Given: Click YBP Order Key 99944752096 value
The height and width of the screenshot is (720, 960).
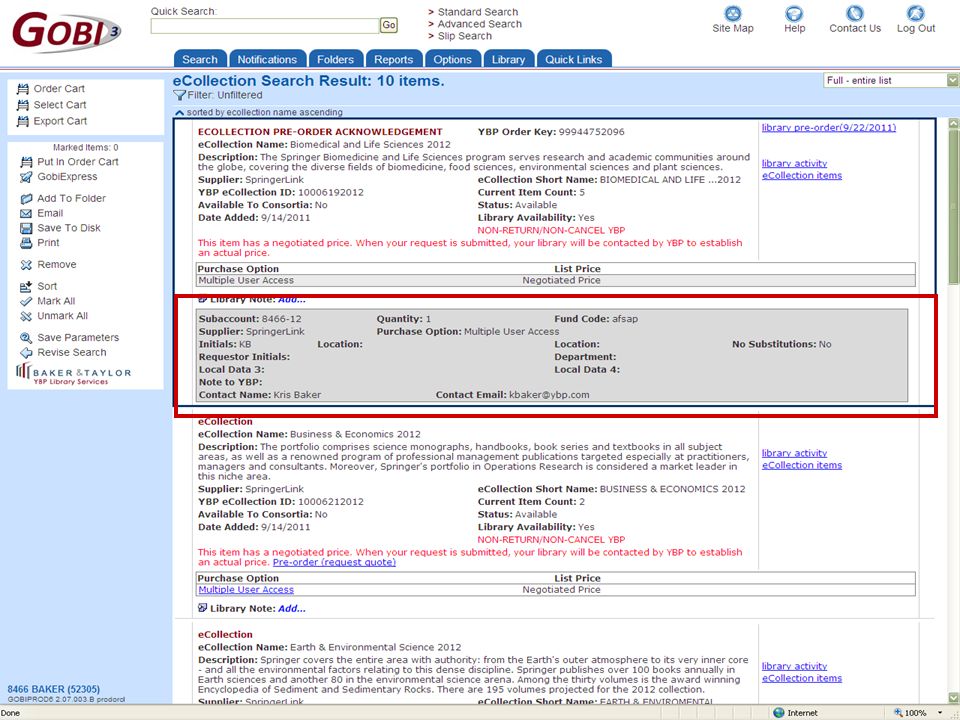Looking at the screenshot, I should (591, 132).
